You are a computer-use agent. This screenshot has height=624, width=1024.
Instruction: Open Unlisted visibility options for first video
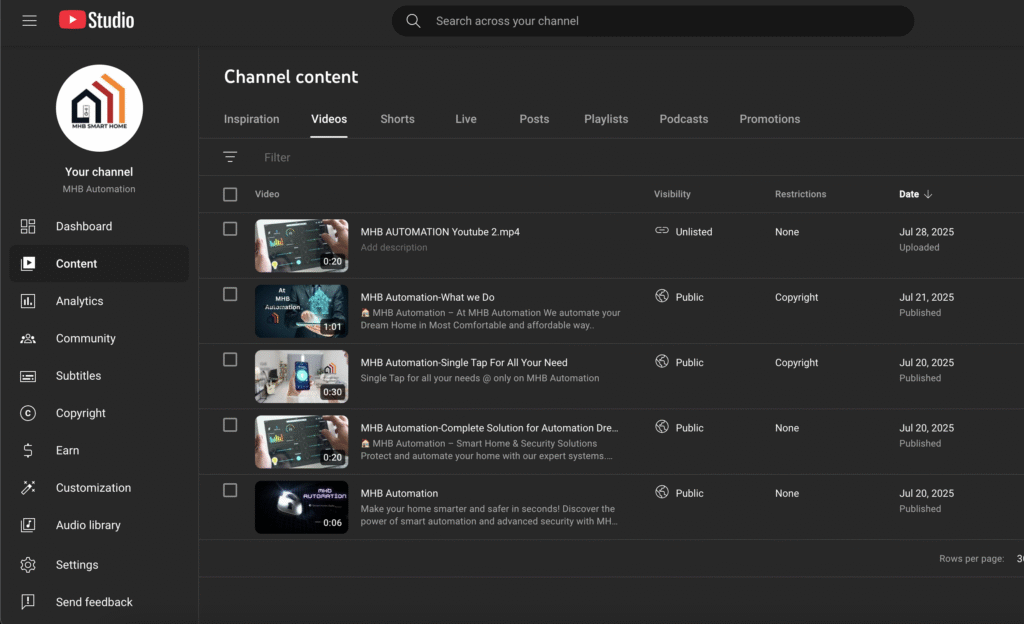(x=684, y=232)
